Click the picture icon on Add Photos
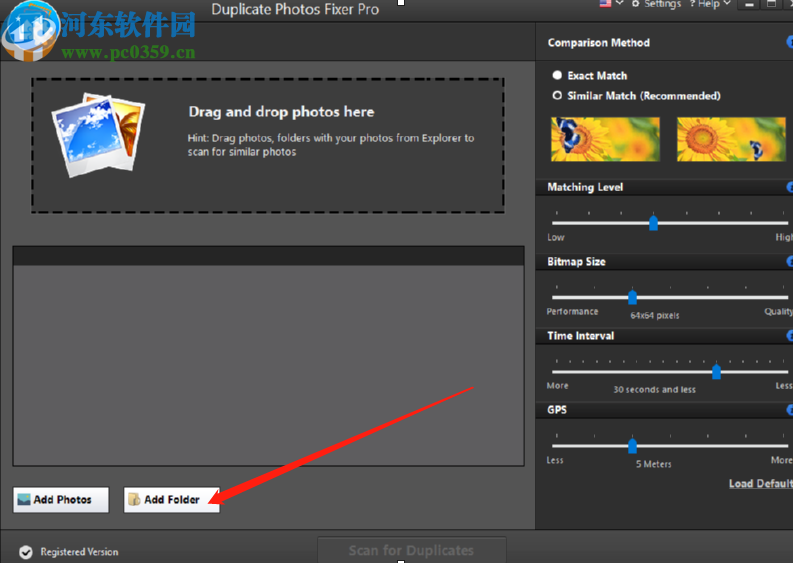Viewport: 793px width, 563px height. coord(24,500)
